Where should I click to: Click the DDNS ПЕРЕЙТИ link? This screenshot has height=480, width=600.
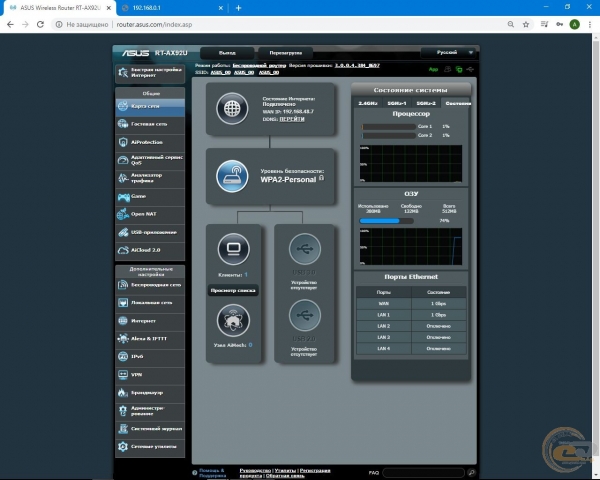click(292, 119)
